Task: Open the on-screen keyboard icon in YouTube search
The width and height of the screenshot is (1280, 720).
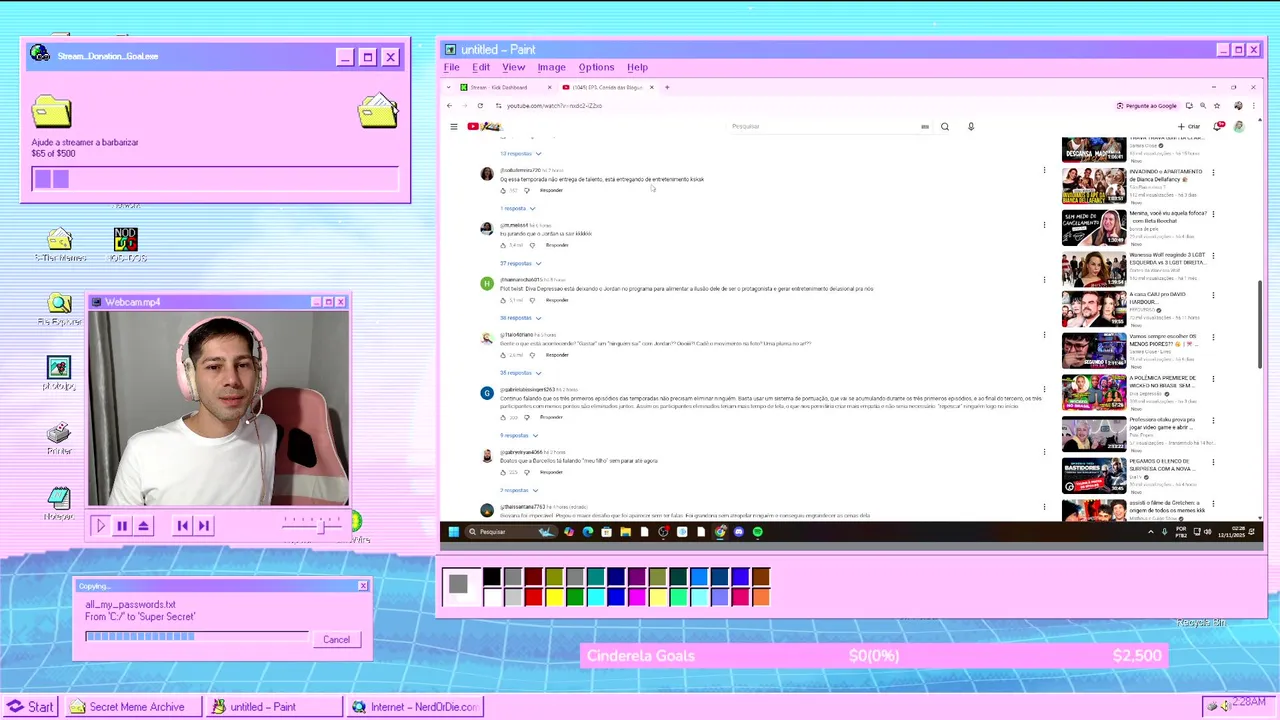Action: click(925, 126)
